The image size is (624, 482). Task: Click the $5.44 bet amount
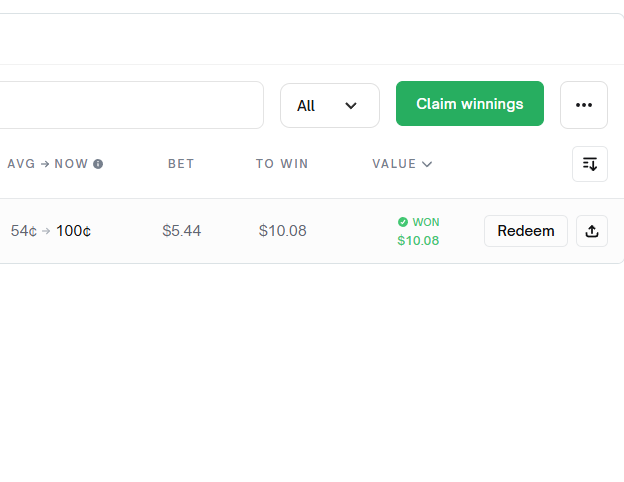pos(181,231)
